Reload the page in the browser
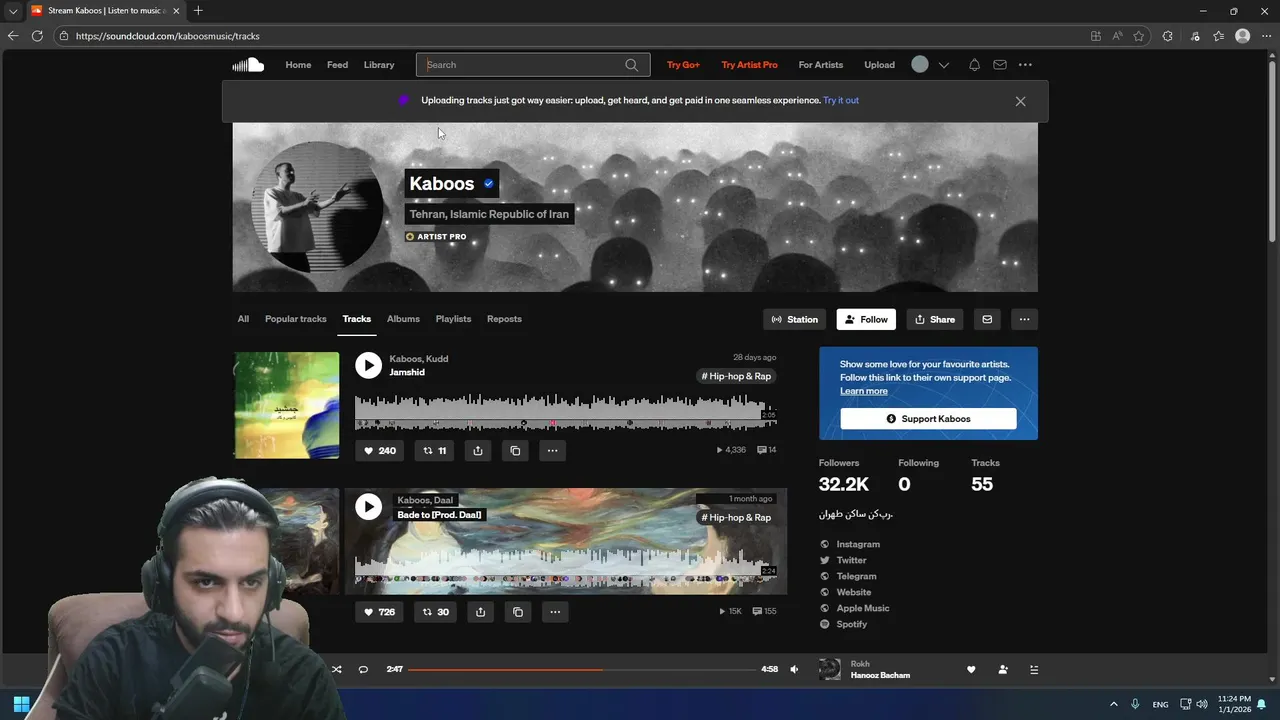Image resolution: width=1280 pixels, height=720 pixels. point(37,36)
